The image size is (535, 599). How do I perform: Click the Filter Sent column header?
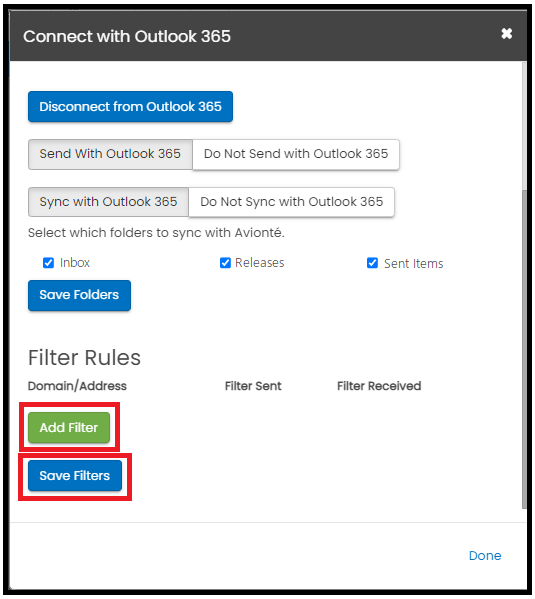coord(253,386)
